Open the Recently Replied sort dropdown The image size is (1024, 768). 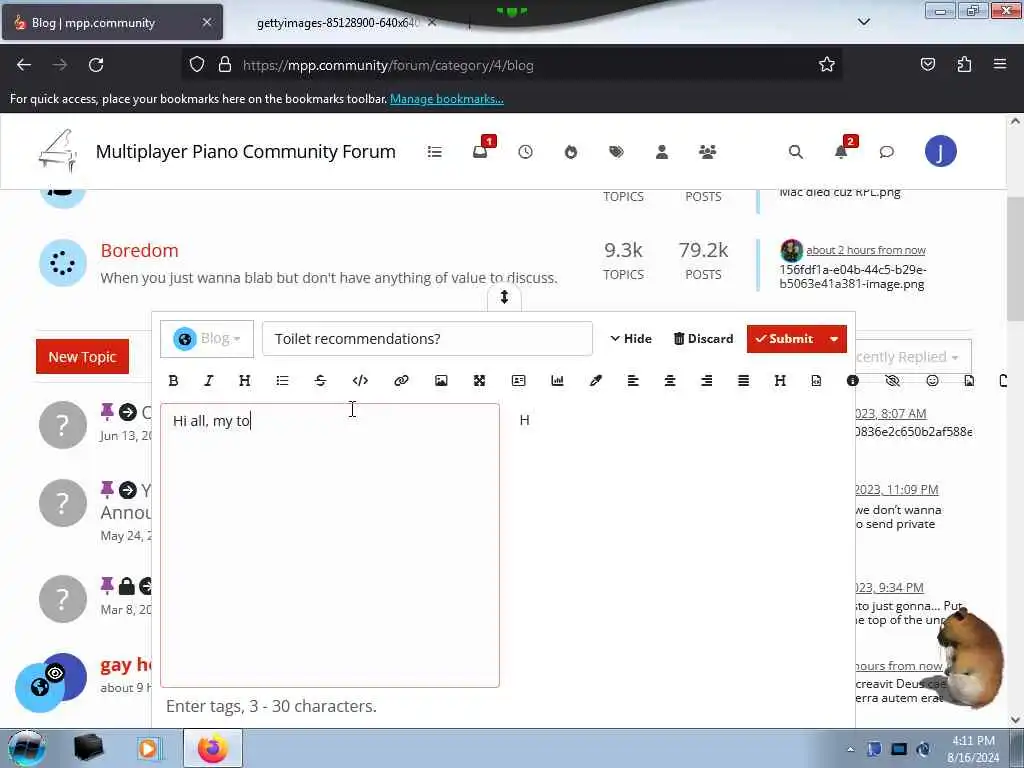[912, 357]
